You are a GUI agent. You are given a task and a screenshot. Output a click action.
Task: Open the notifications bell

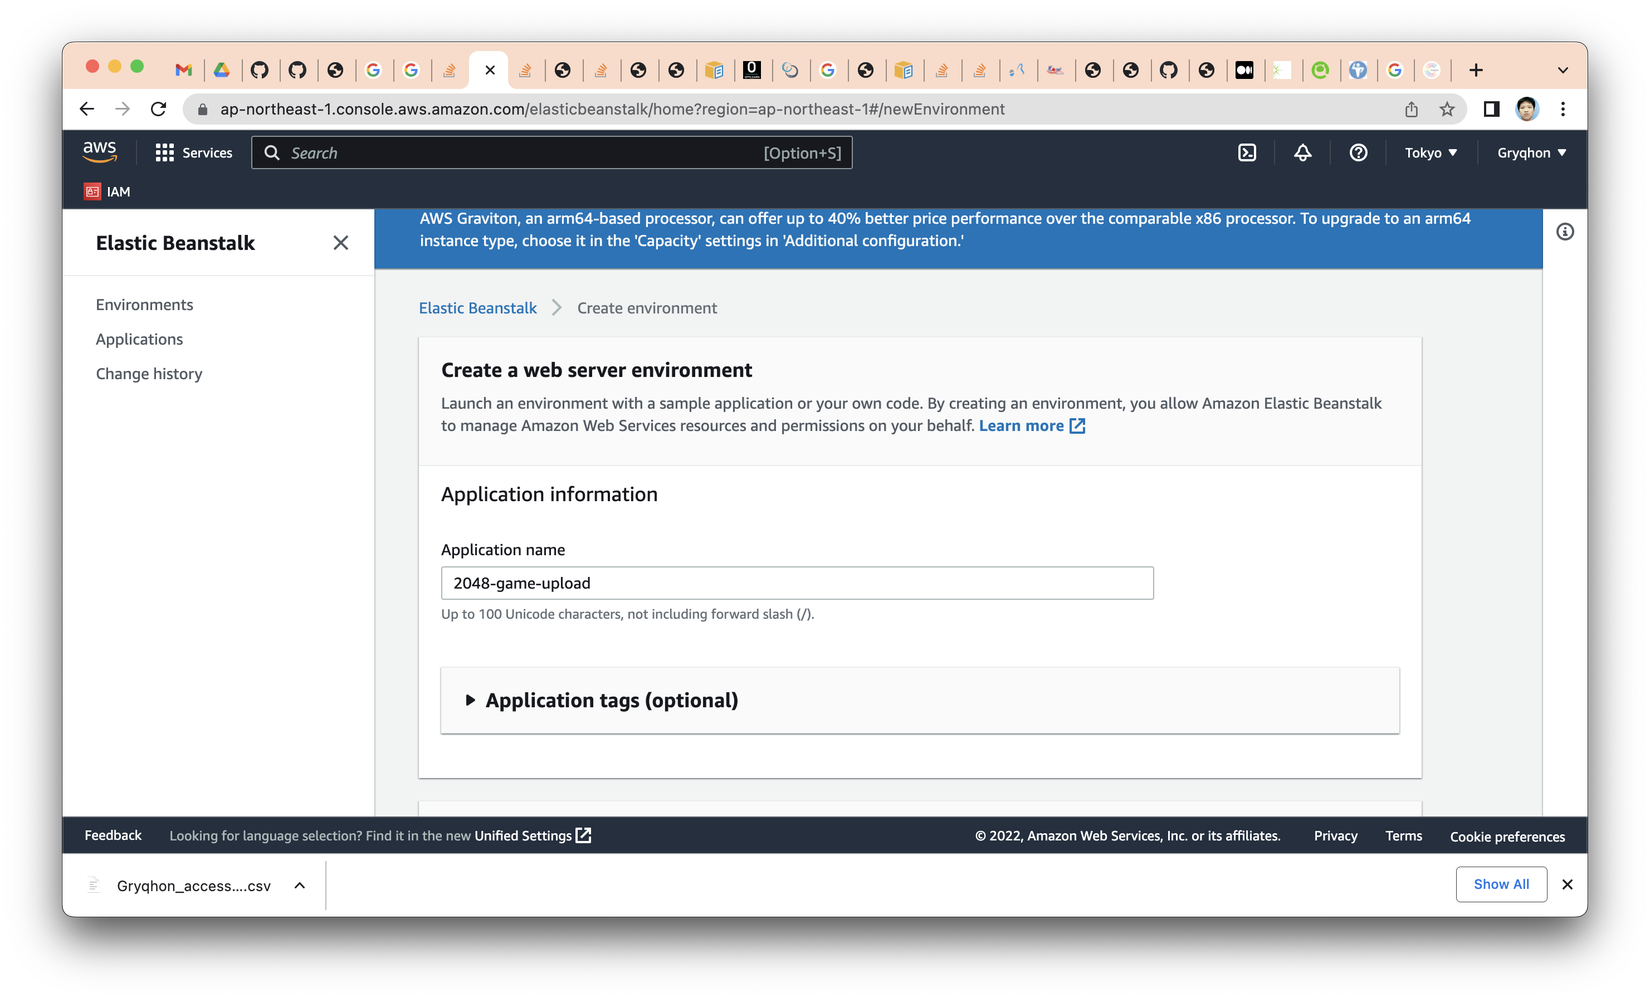[1302, 153]
